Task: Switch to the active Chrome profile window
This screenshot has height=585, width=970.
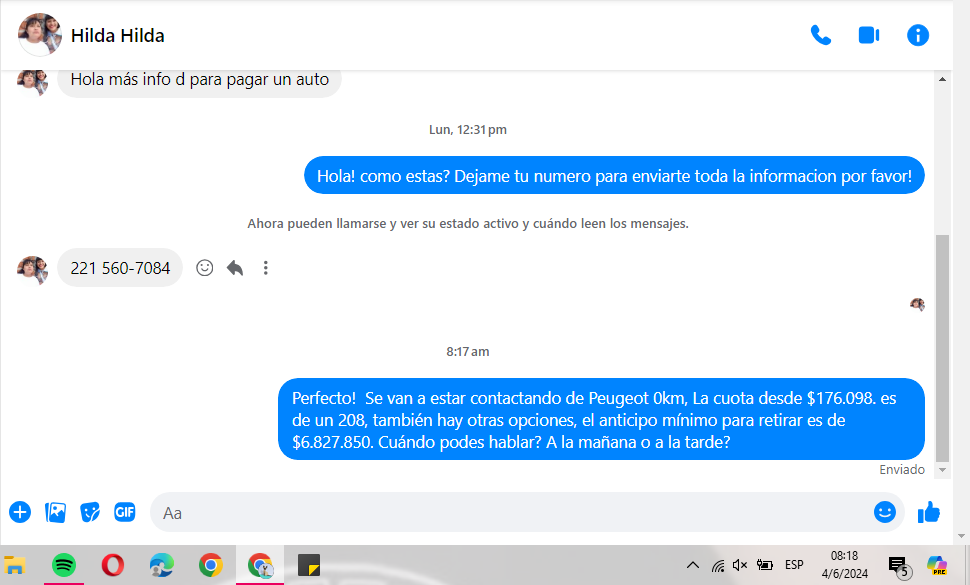Action: click(x=260, y=565)
